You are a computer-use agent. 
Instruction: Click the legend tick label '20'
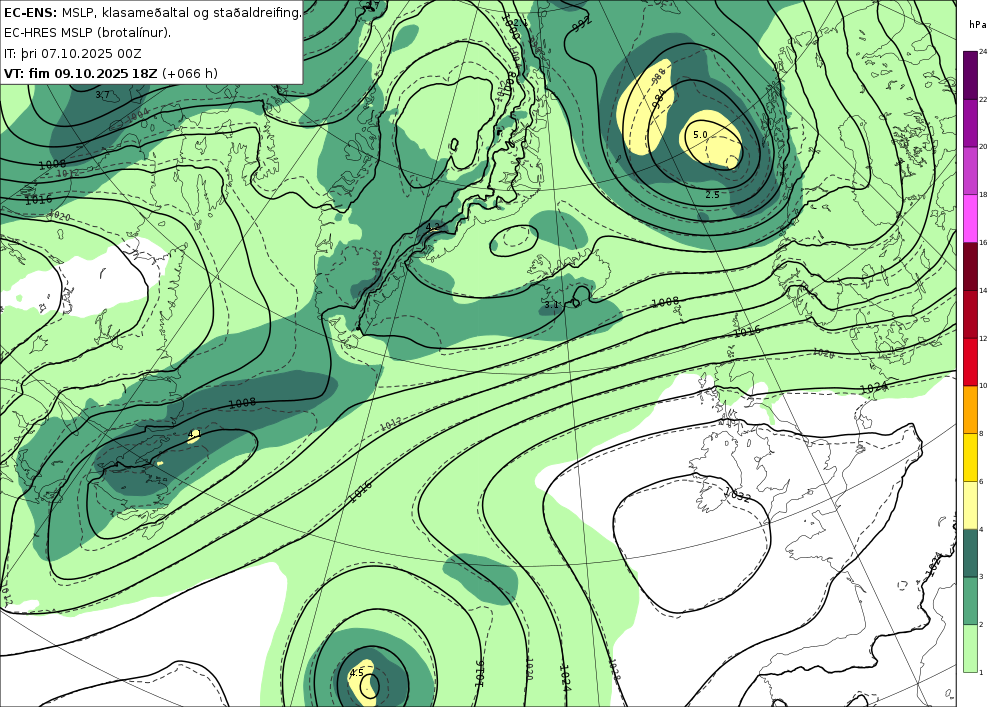(983, 147)
